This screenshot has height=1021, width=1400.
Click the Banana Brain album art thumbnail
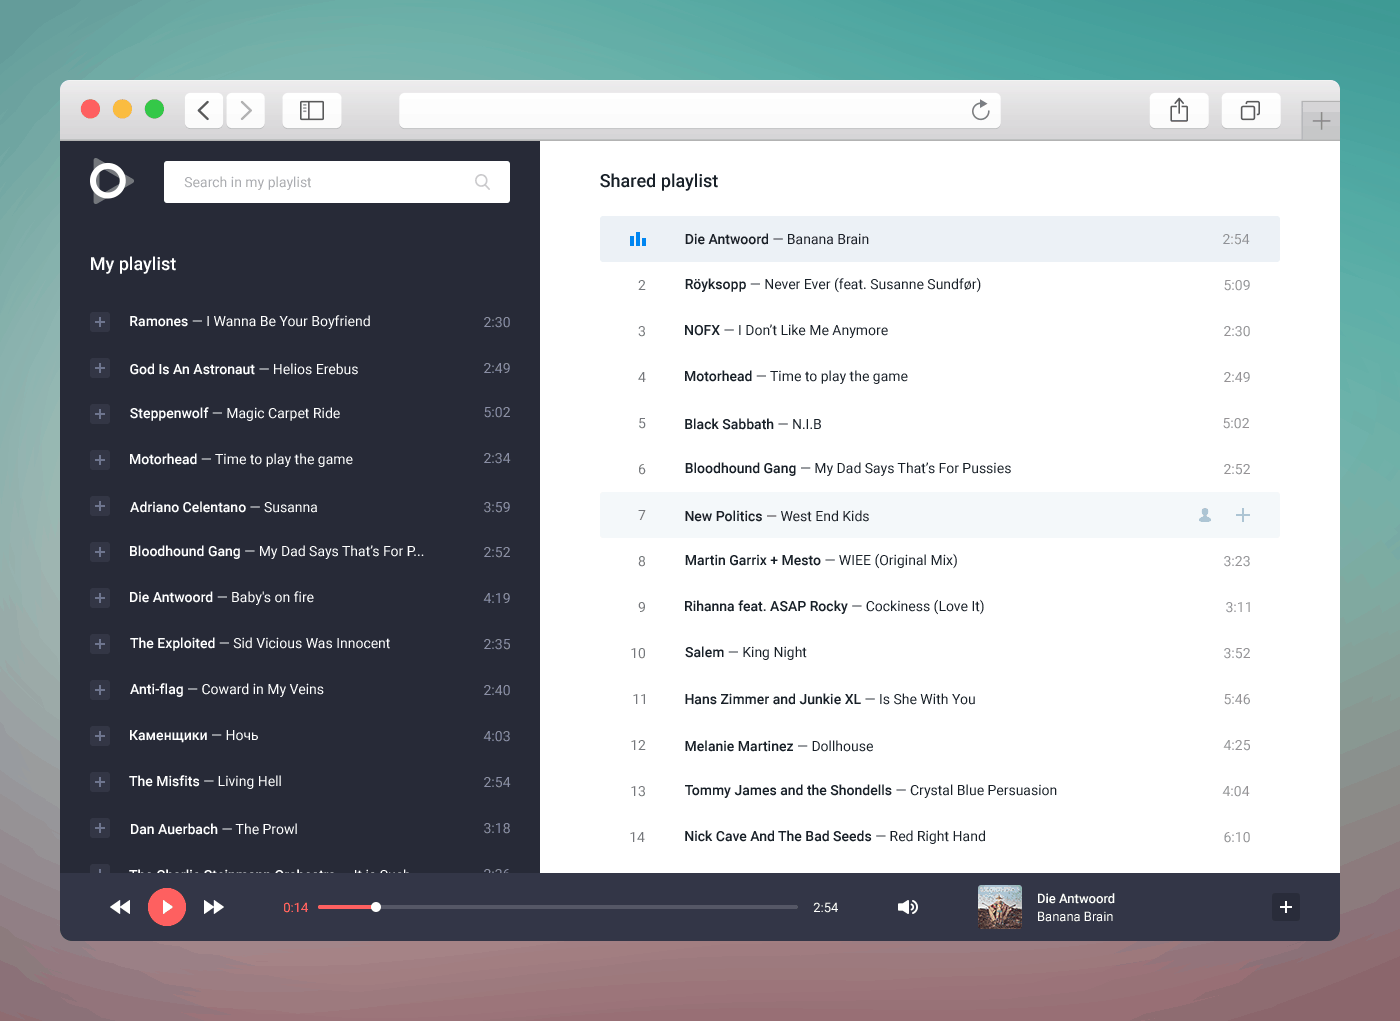point(1000,907)
